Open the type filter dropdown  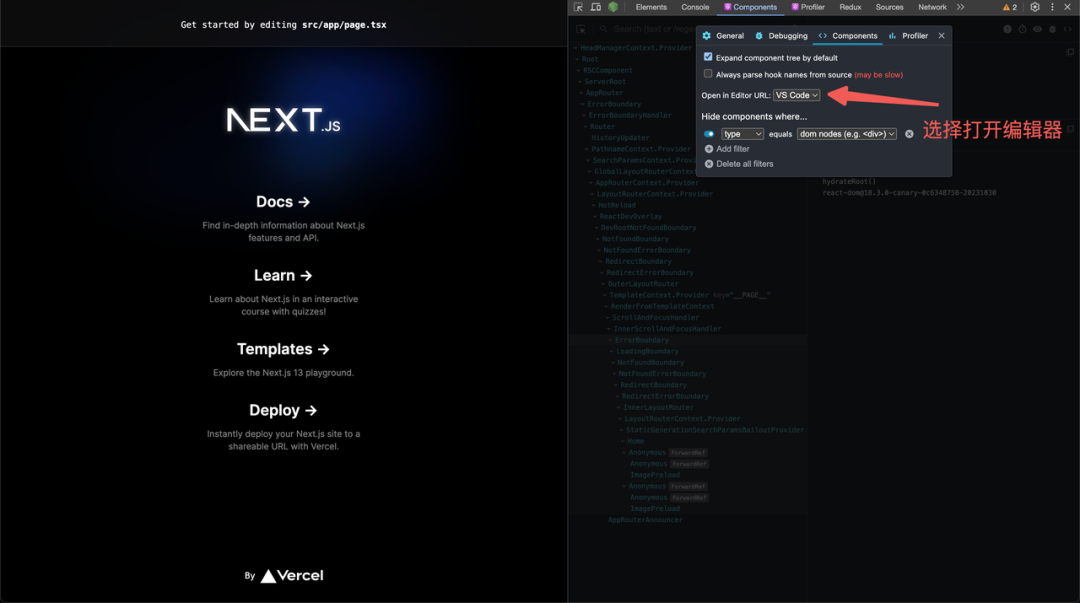[x=742, y=133]
